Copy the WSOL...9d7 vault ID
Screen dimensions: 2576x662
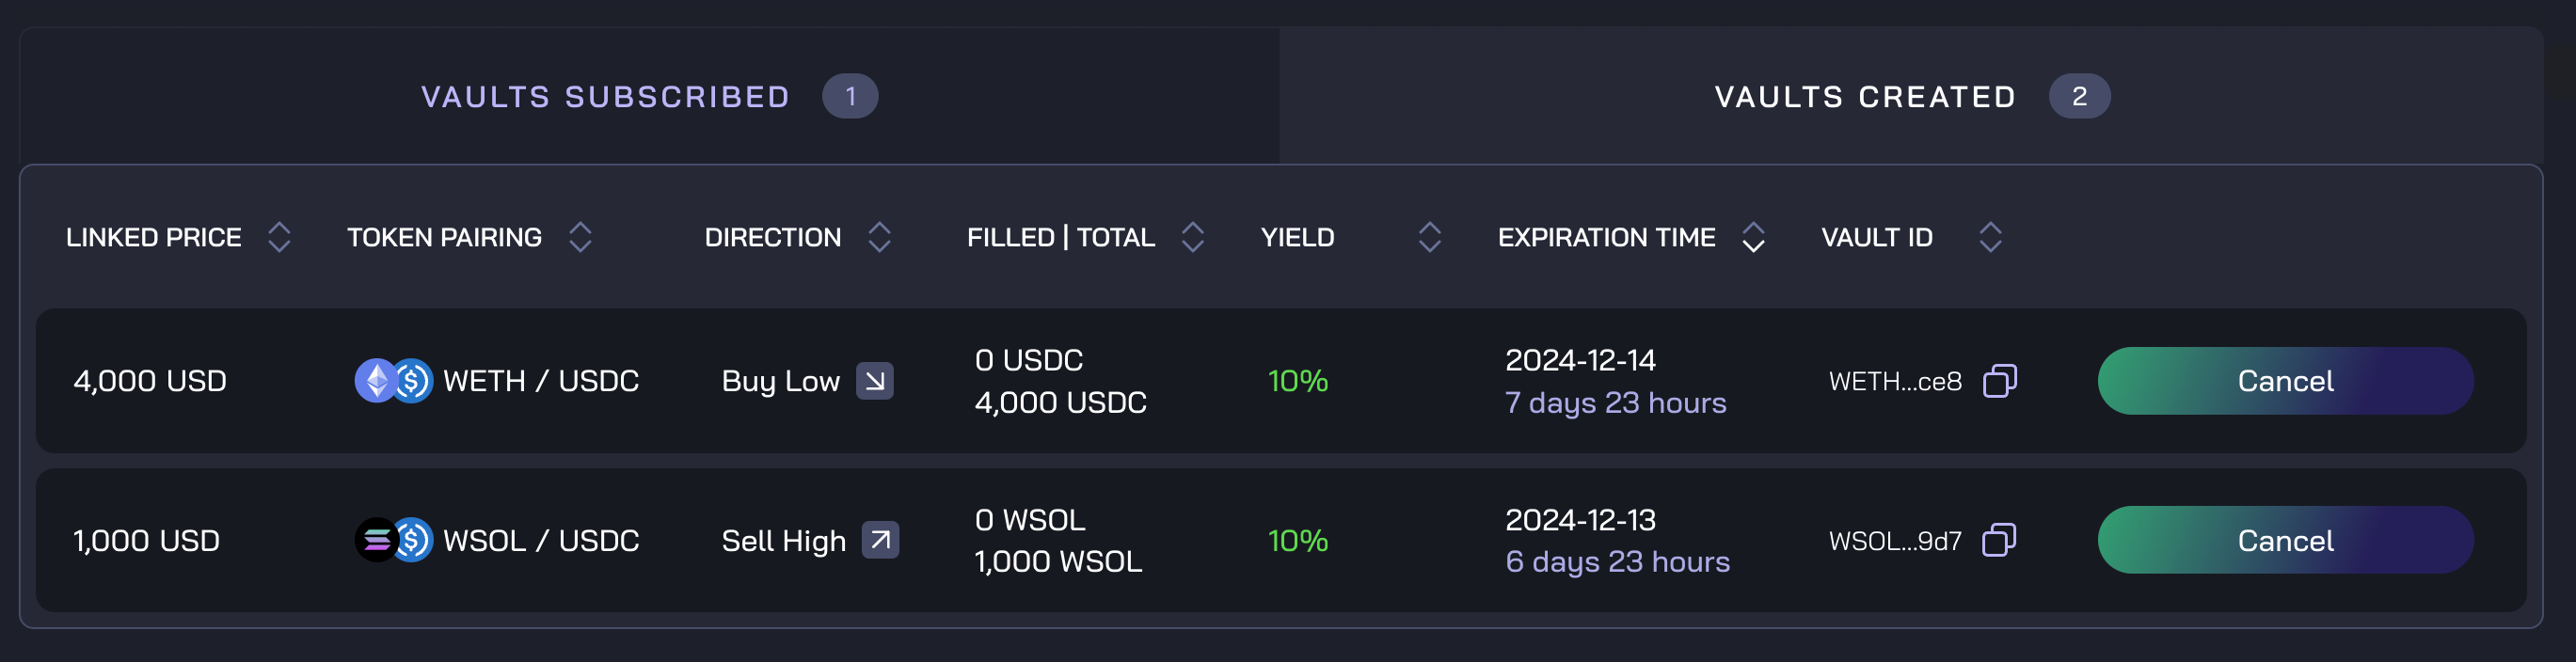click(1999, 540)
